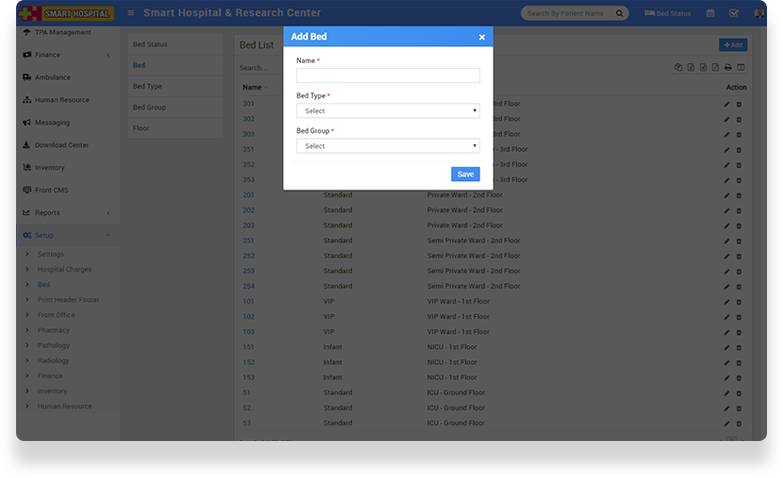Image resolution: width=783 pixels, height=478 pixels.
Task: Close the Add Bed dialog
Action: (481, 37)
